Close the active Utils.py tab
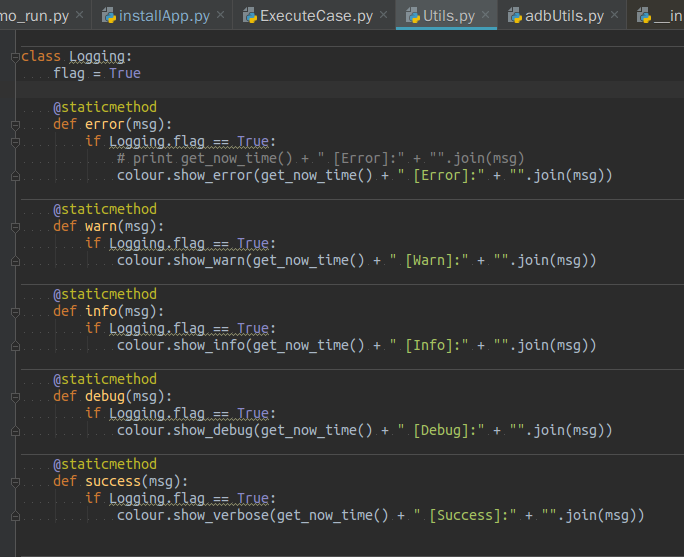The height and width of the screenshot is (557, 684). coord(485,16)
